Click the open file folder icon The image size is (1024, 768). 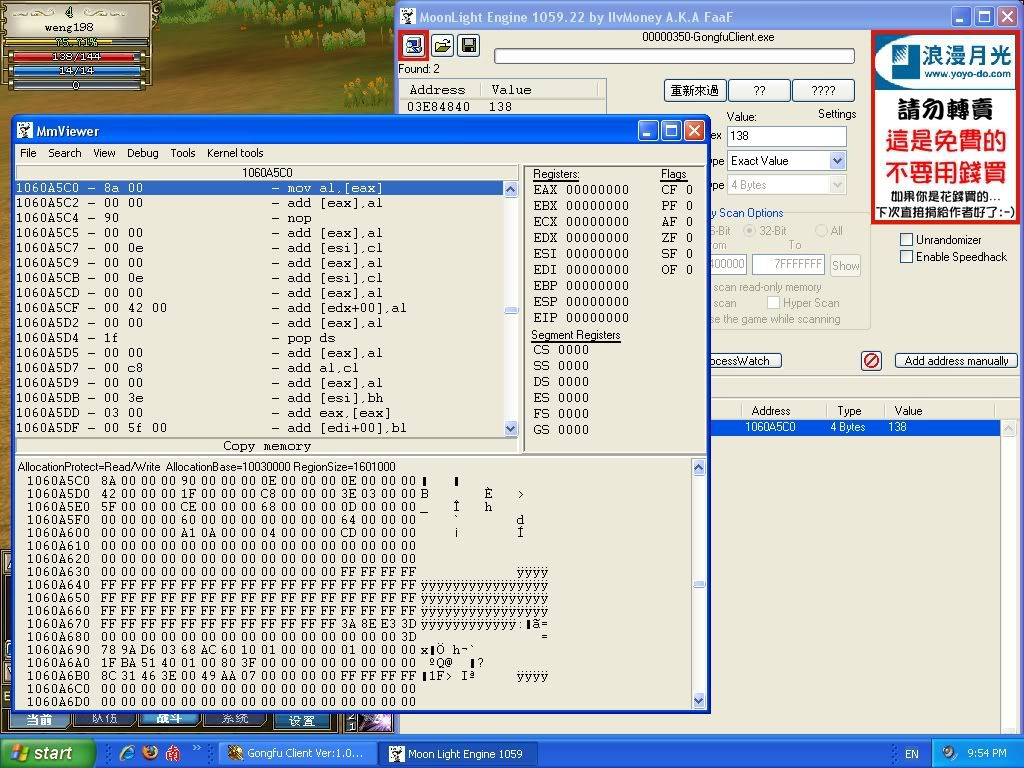coord(441,45)
